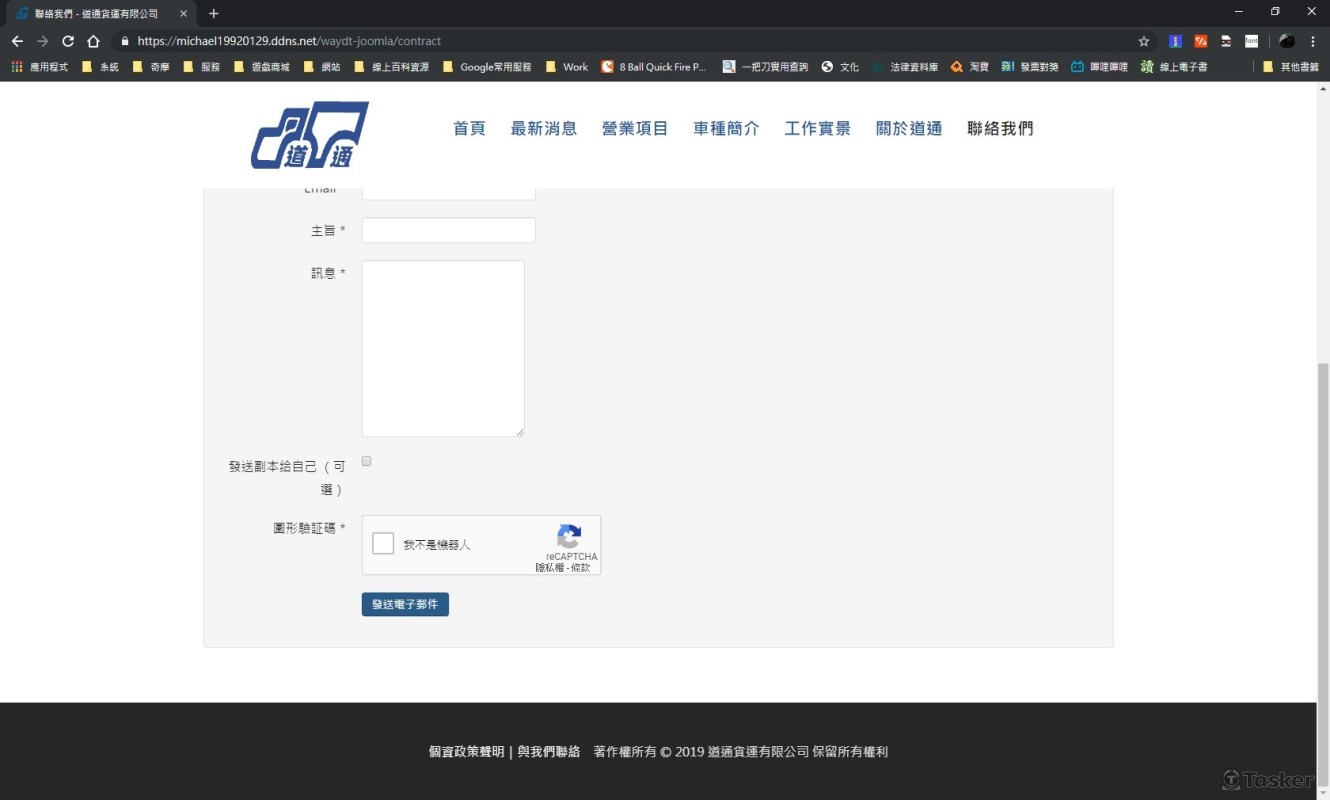This screenshot has width=1330, height=800.
Task: Open the 8 Ball Quick Fire Pool bookmark
Action: click(x=652, y=67)
